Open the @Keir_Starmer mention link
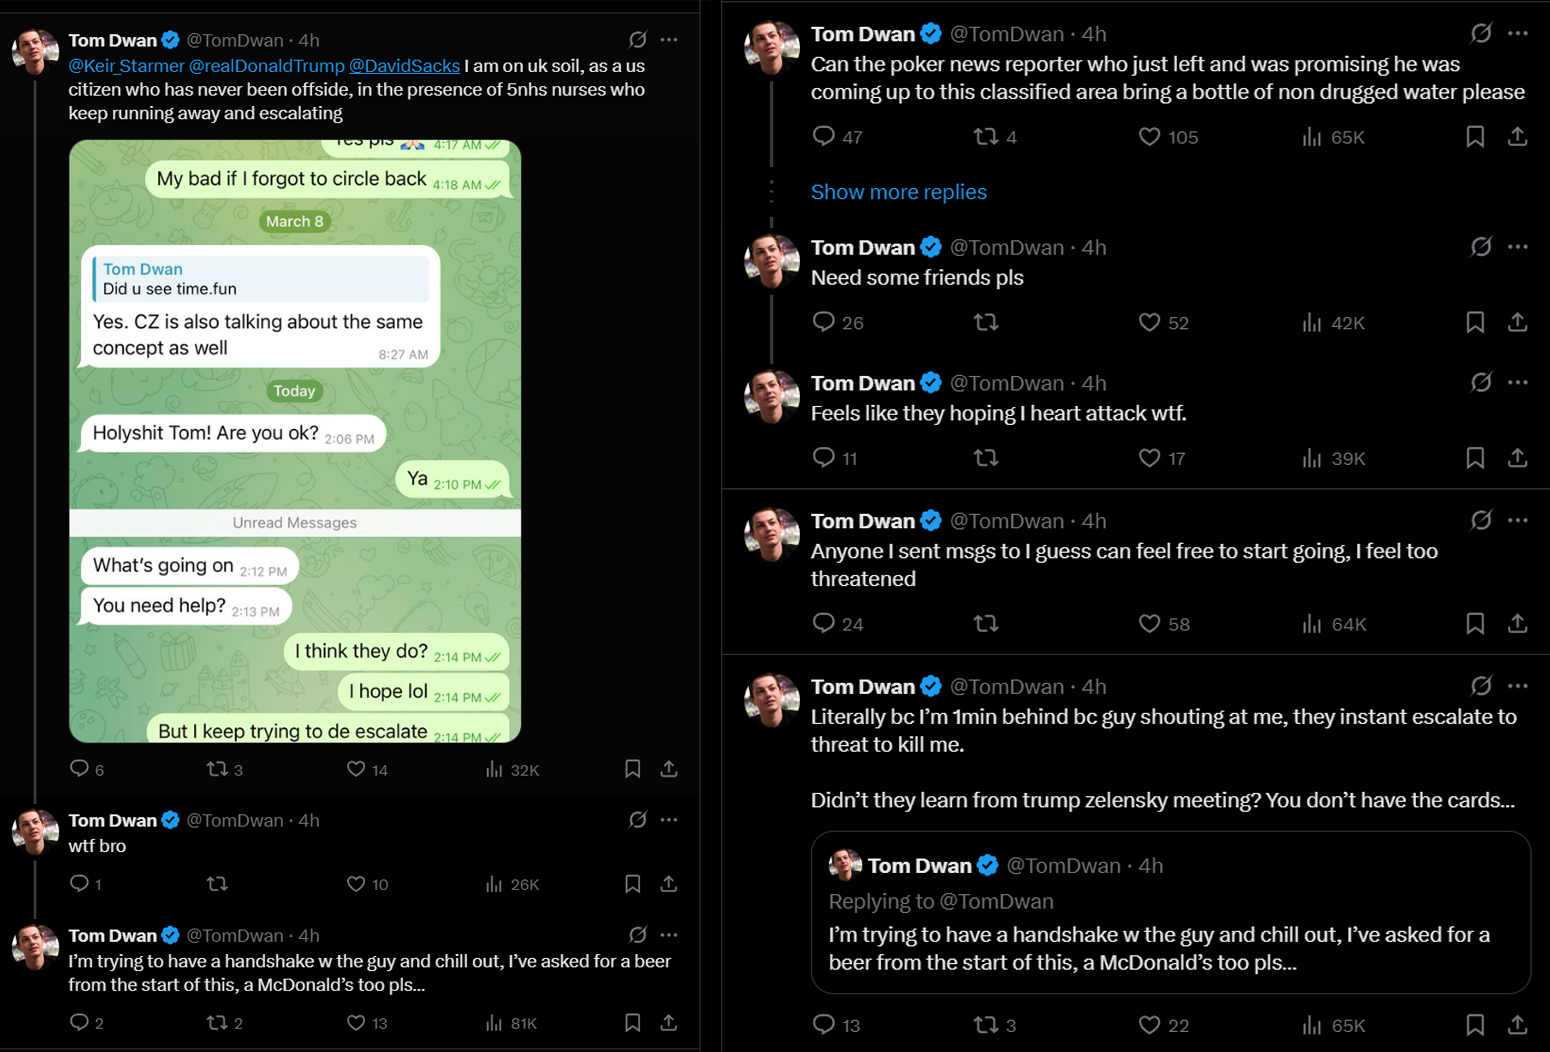The height and width of the screenshot is (1052, 1550). coord(126,66)
